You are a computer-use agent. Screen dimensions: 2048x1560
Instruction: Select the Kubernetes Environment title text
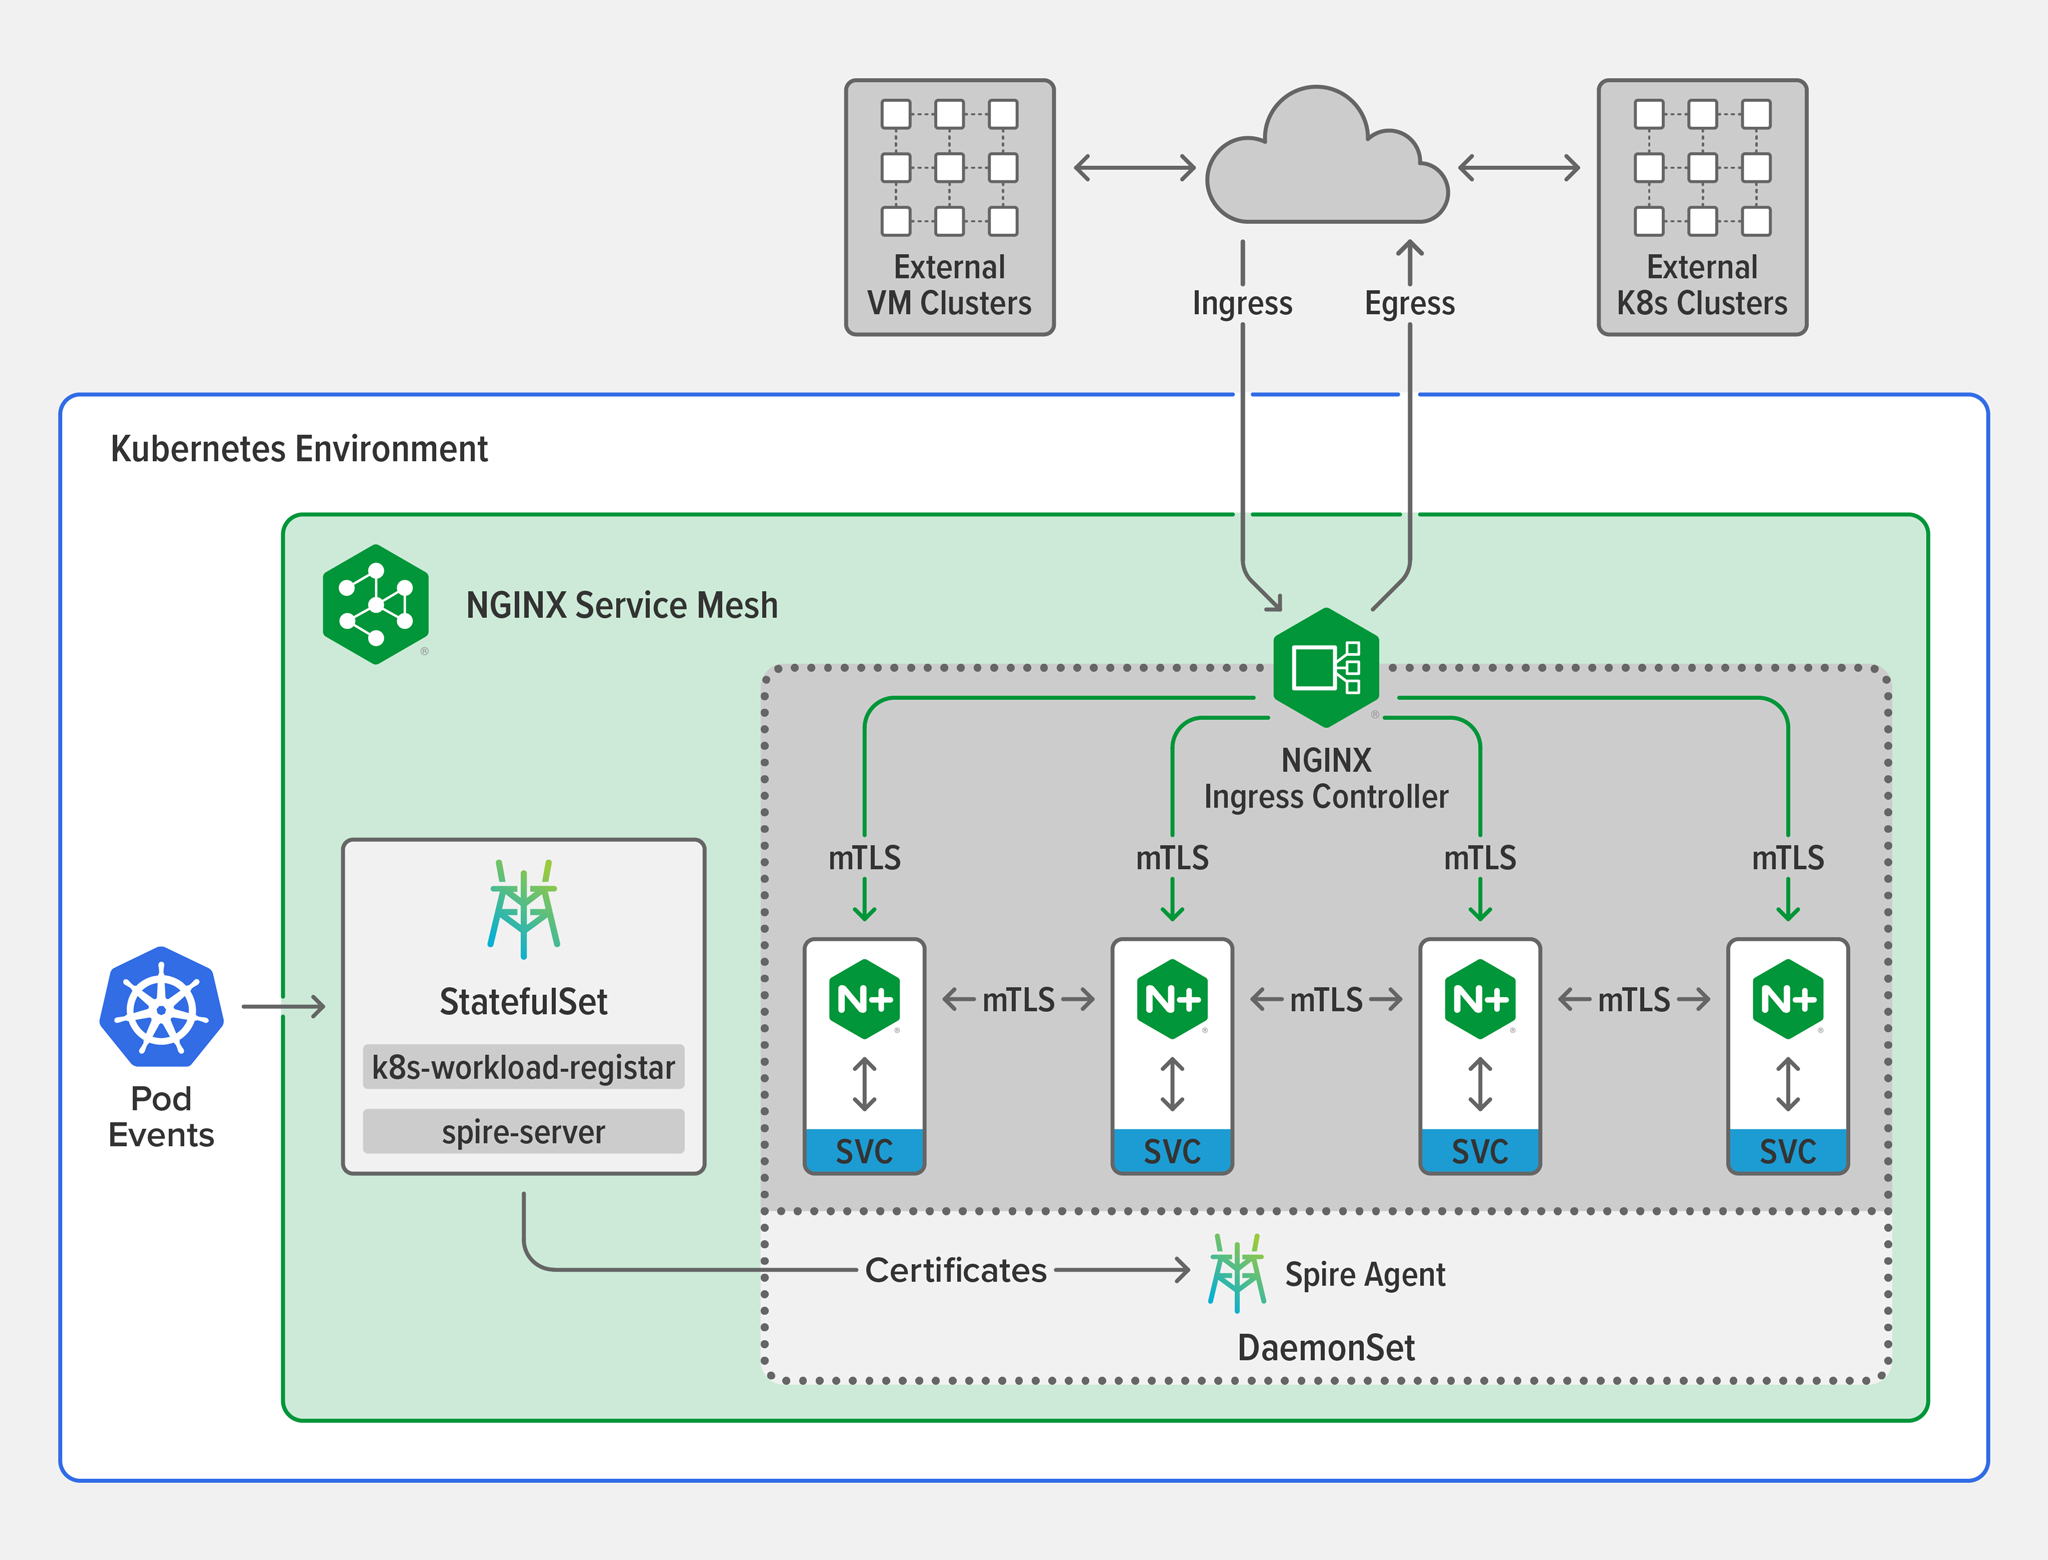[299, 449]
